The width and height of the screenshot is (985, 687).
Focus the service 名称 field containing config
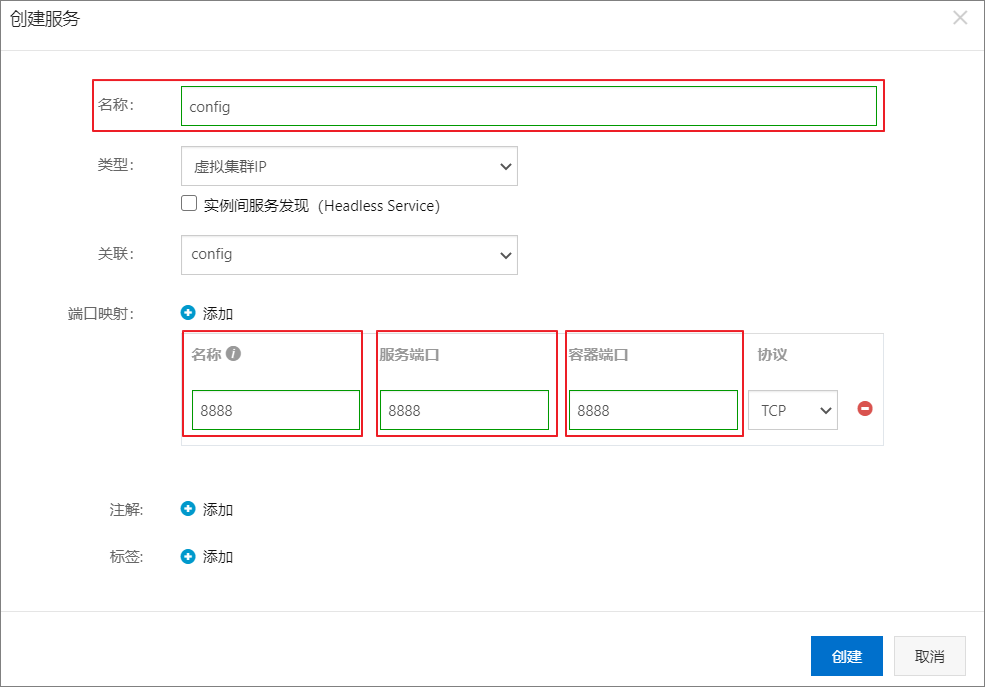529,106
